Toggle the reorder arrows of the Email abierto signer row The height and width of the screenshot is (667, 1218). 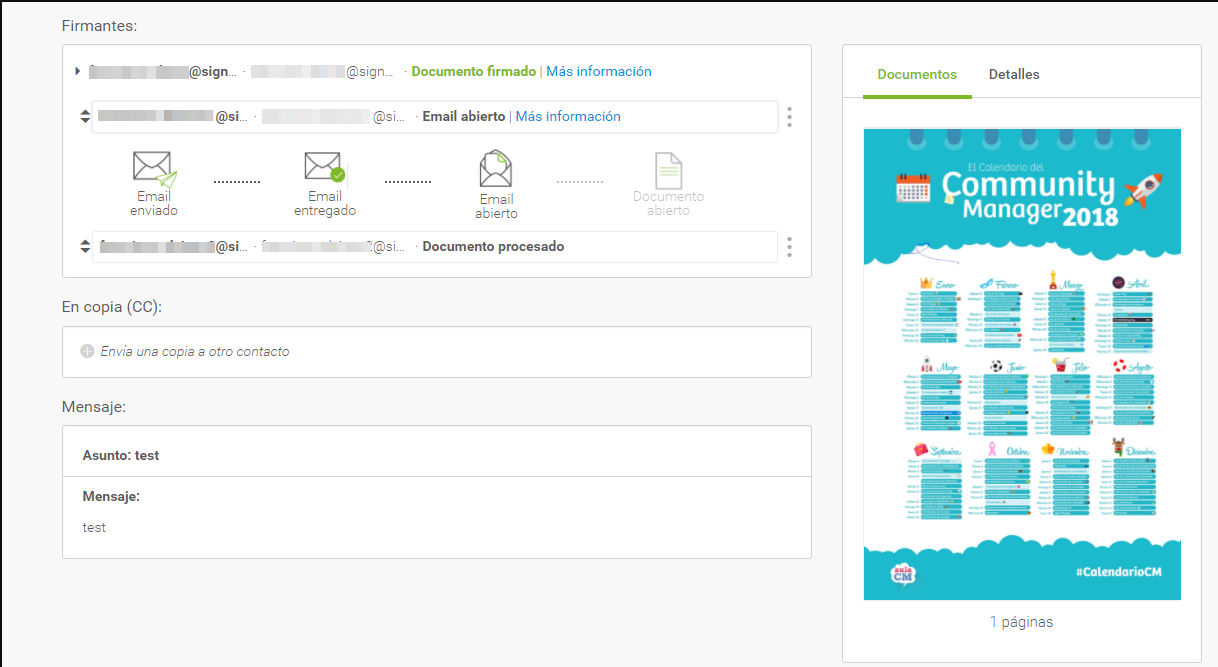point(85,117)
